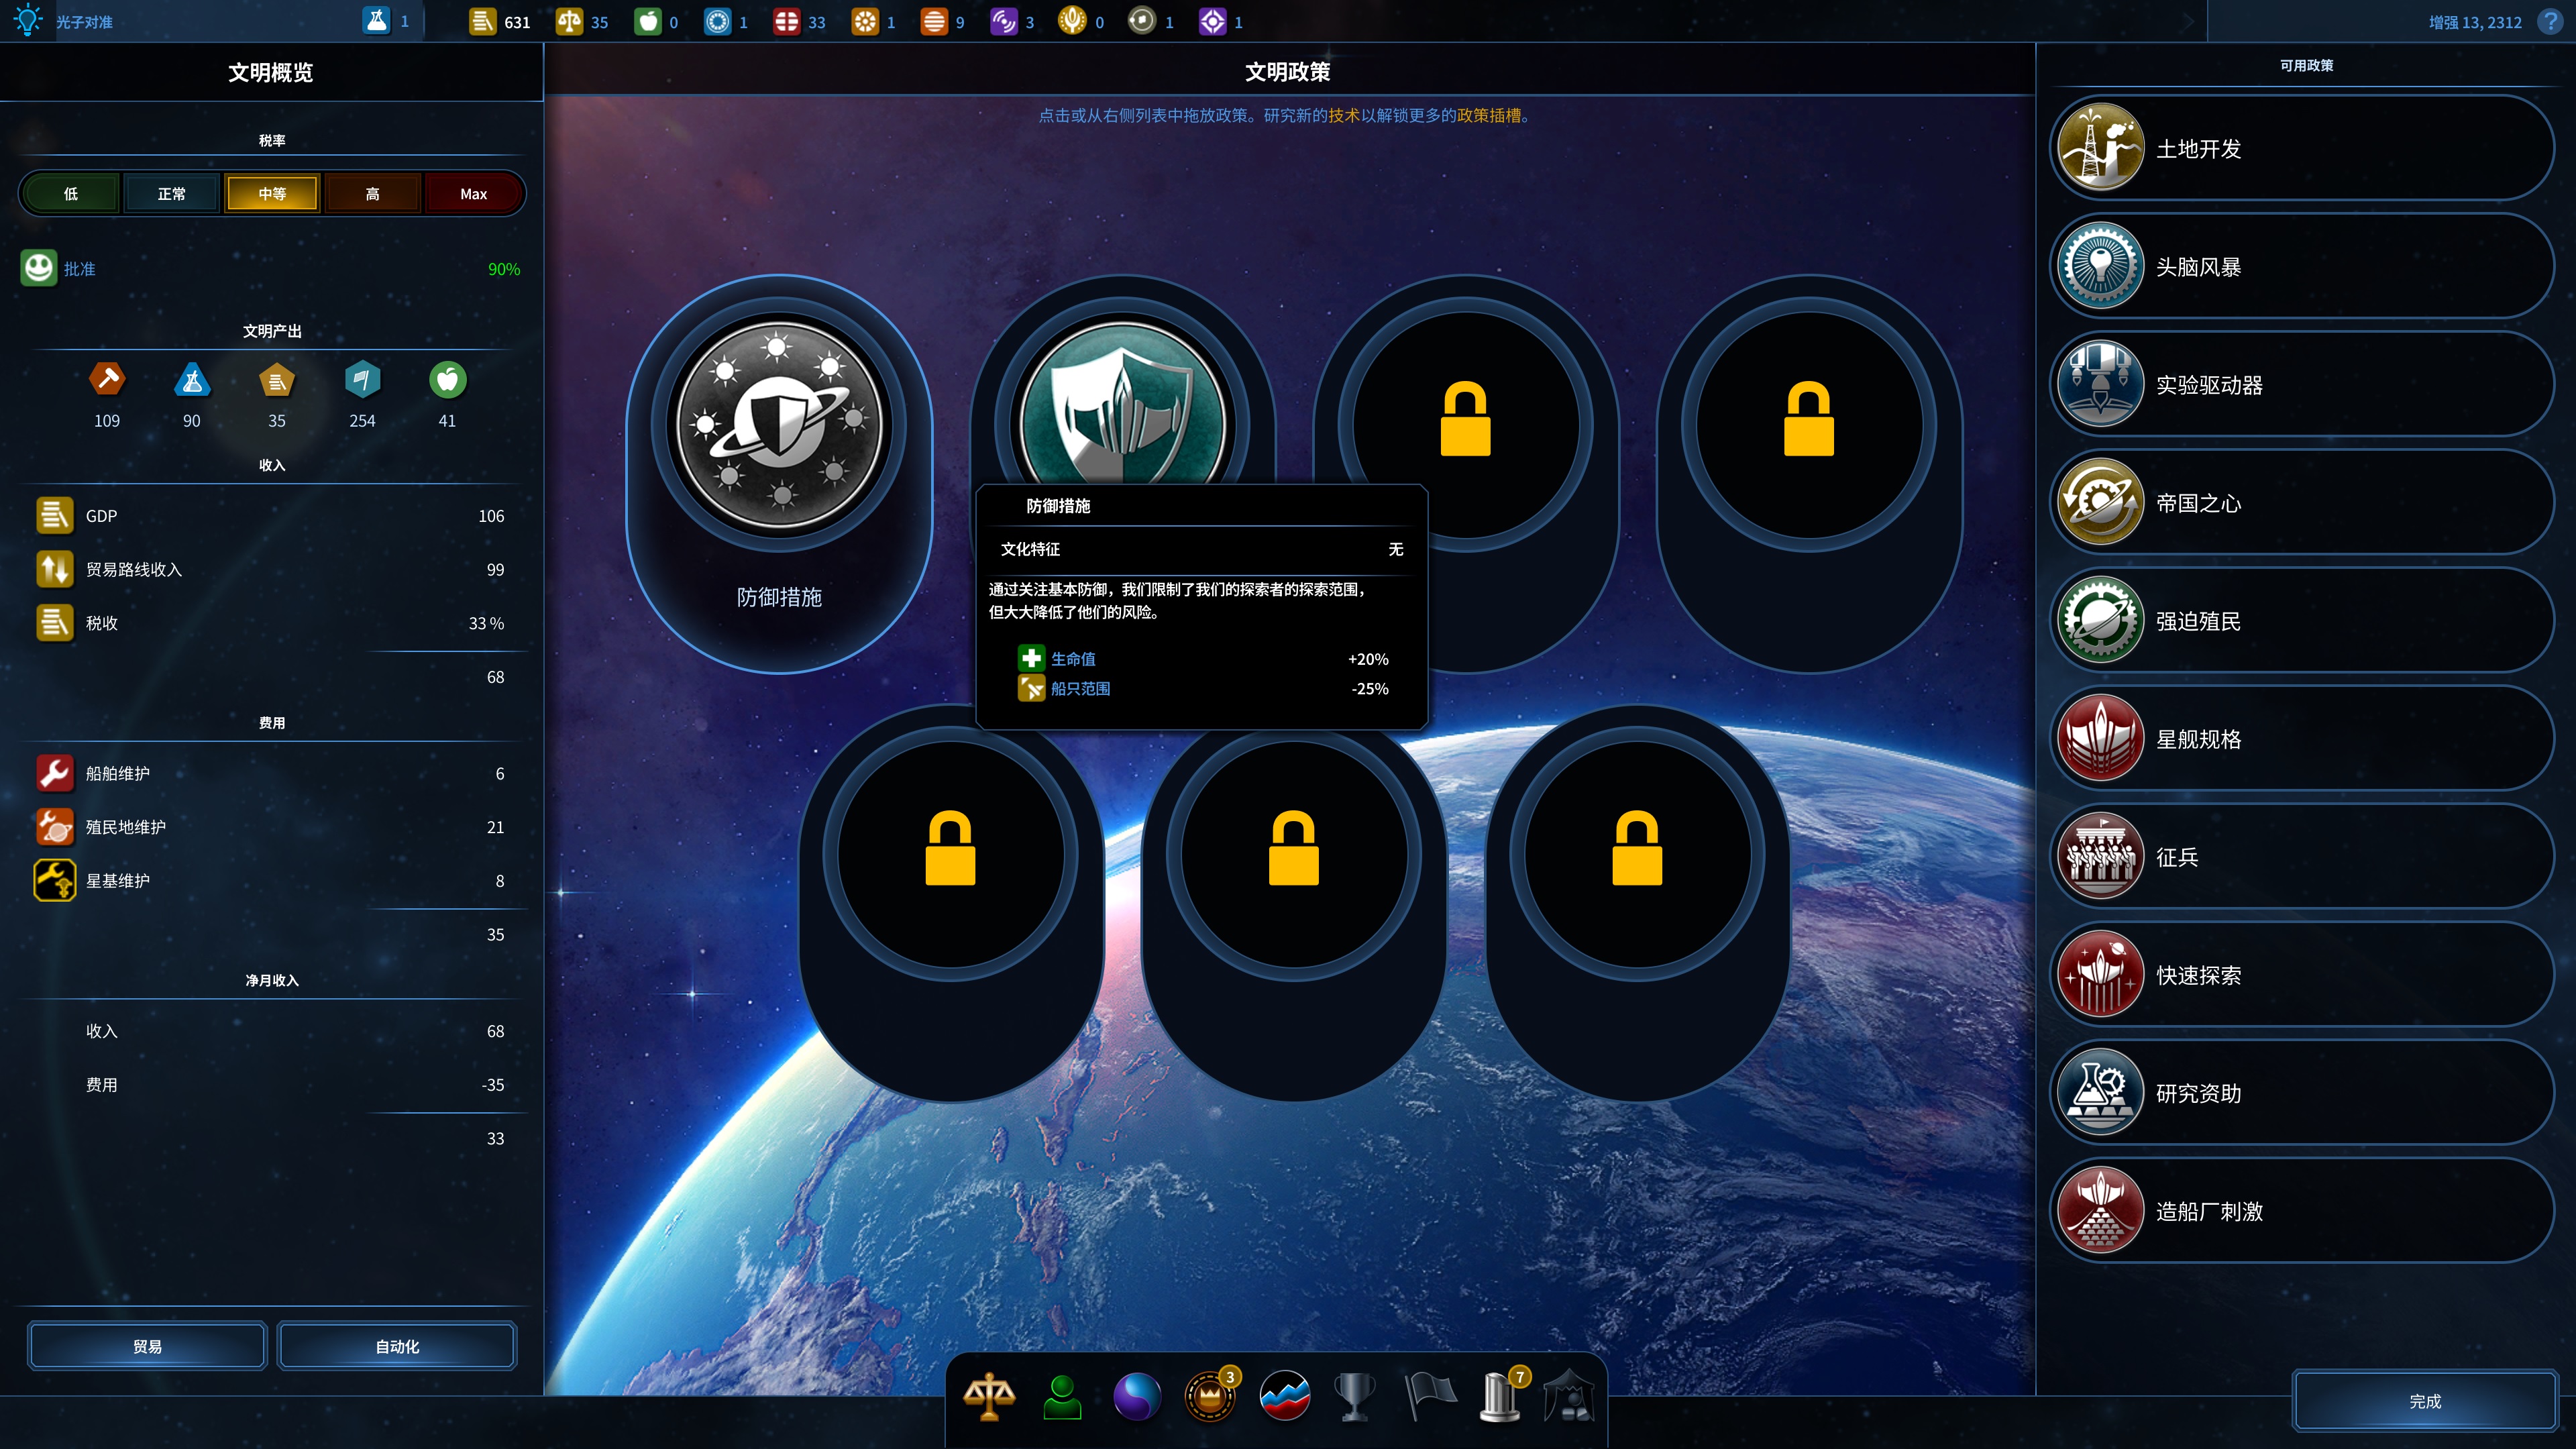Click the trade route income arrows icon
The height and width of the screenshot is (1449, 2576).
[55, 569]
